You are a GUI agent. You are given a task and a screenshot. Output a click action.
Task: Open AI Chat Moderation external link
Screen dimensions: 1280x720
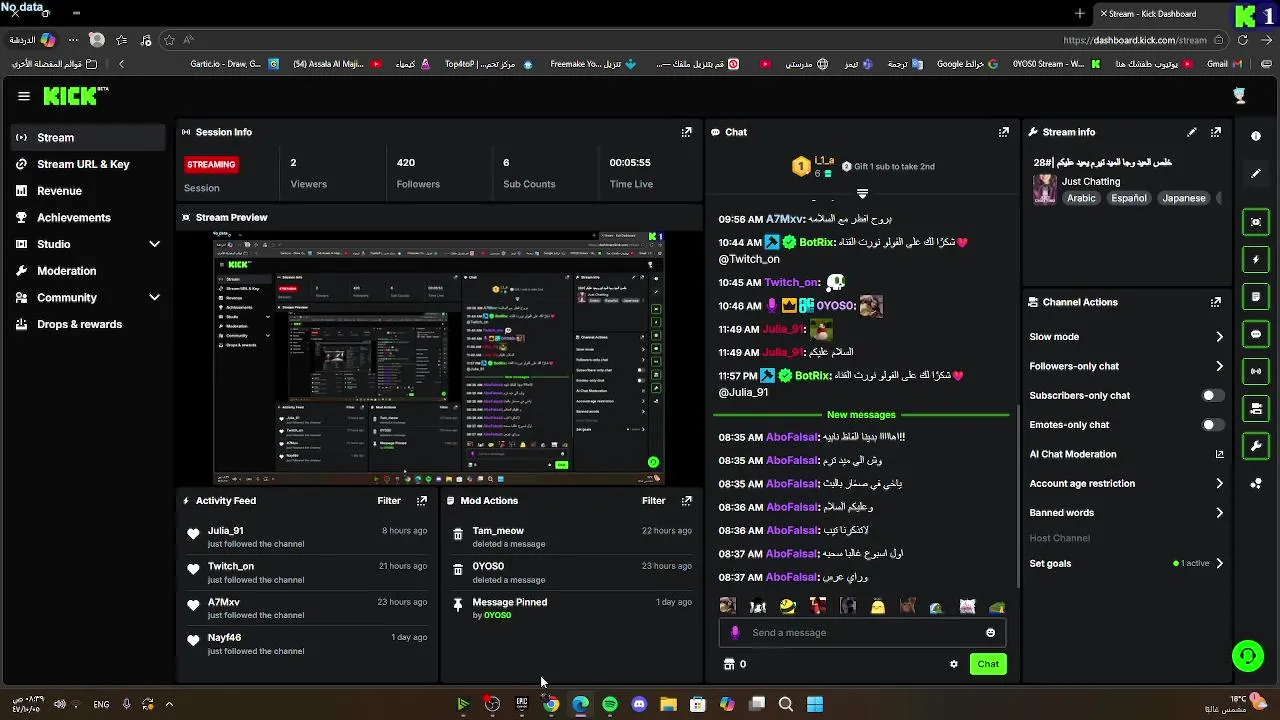click(x=1219, y=454)
